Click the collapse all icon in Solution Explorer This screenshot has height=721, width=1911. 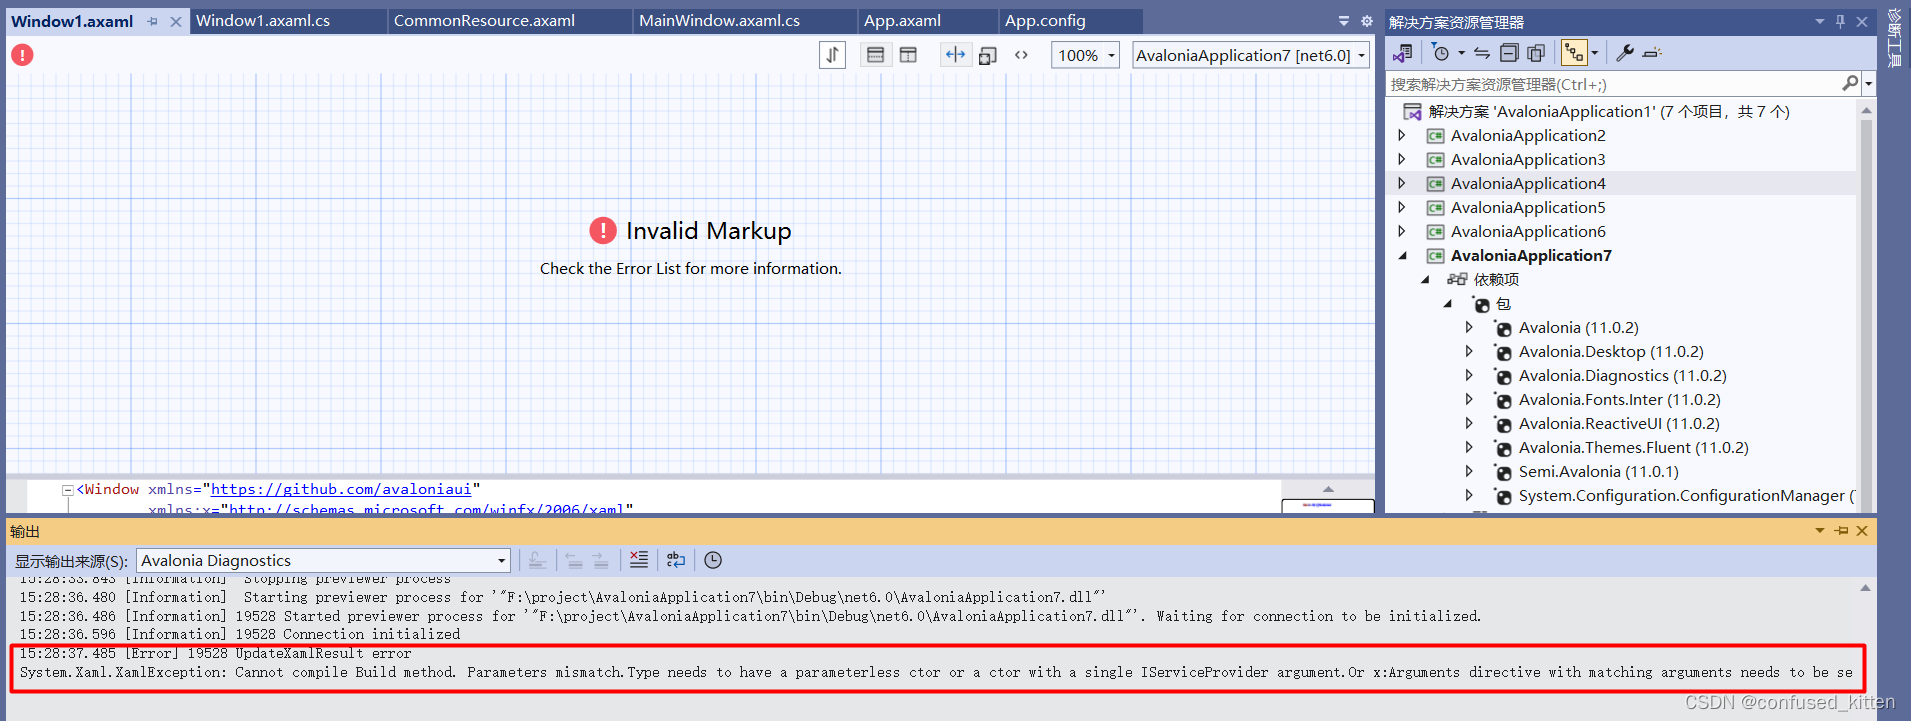coord(1509,53)
